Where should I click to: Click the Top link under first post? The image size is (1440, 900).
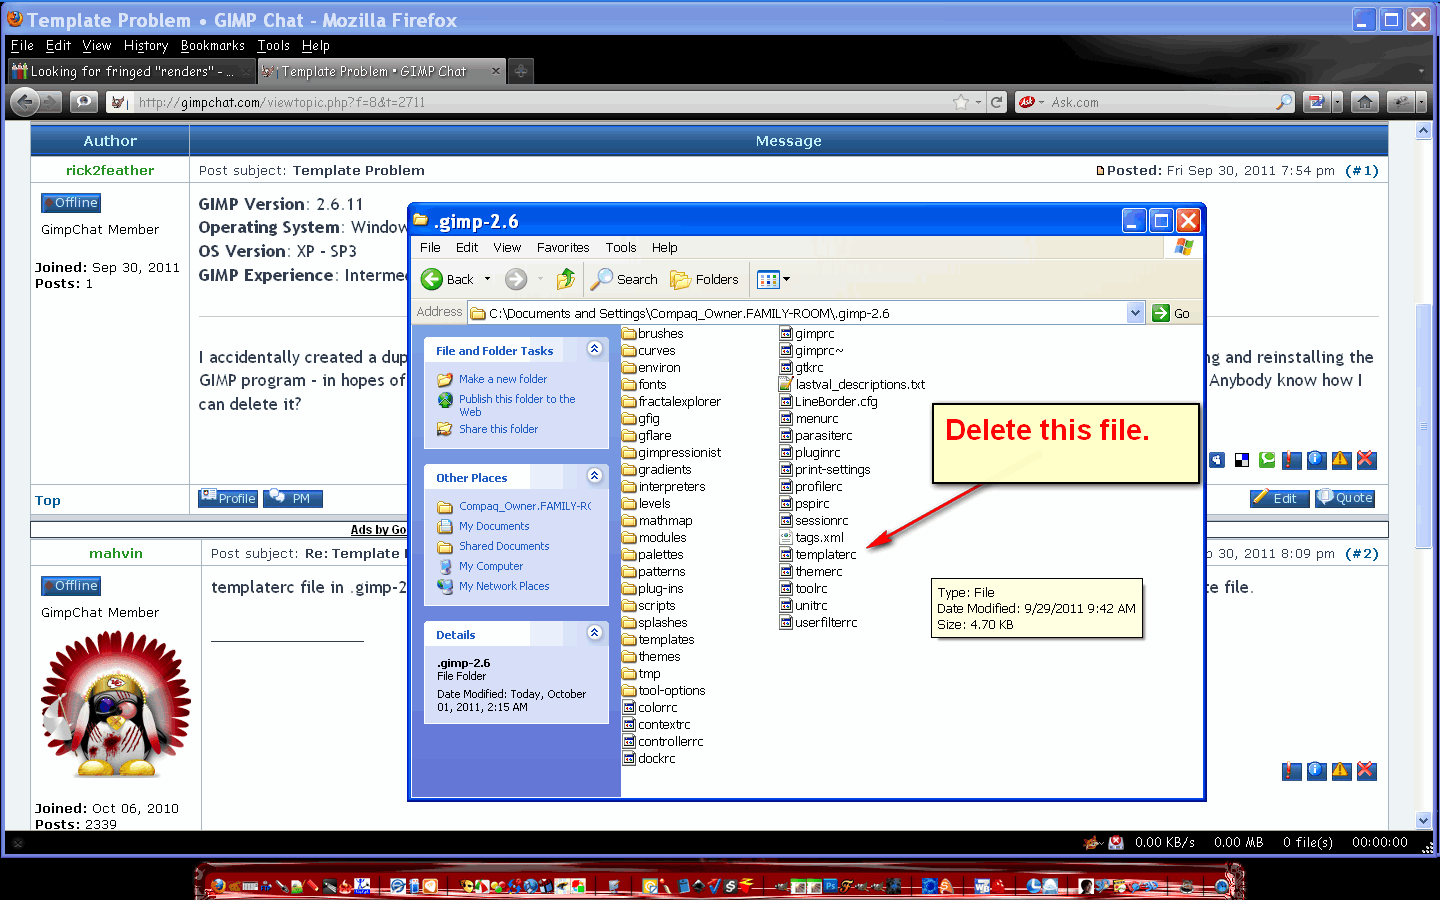coord(48,500)
